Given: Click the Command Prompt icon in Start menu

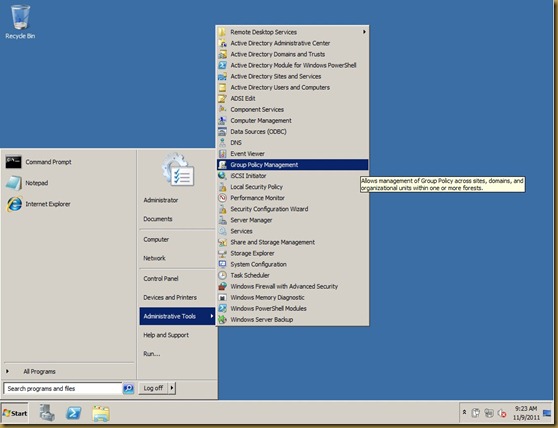Looking at the screenshot, I should pos(14,162).
